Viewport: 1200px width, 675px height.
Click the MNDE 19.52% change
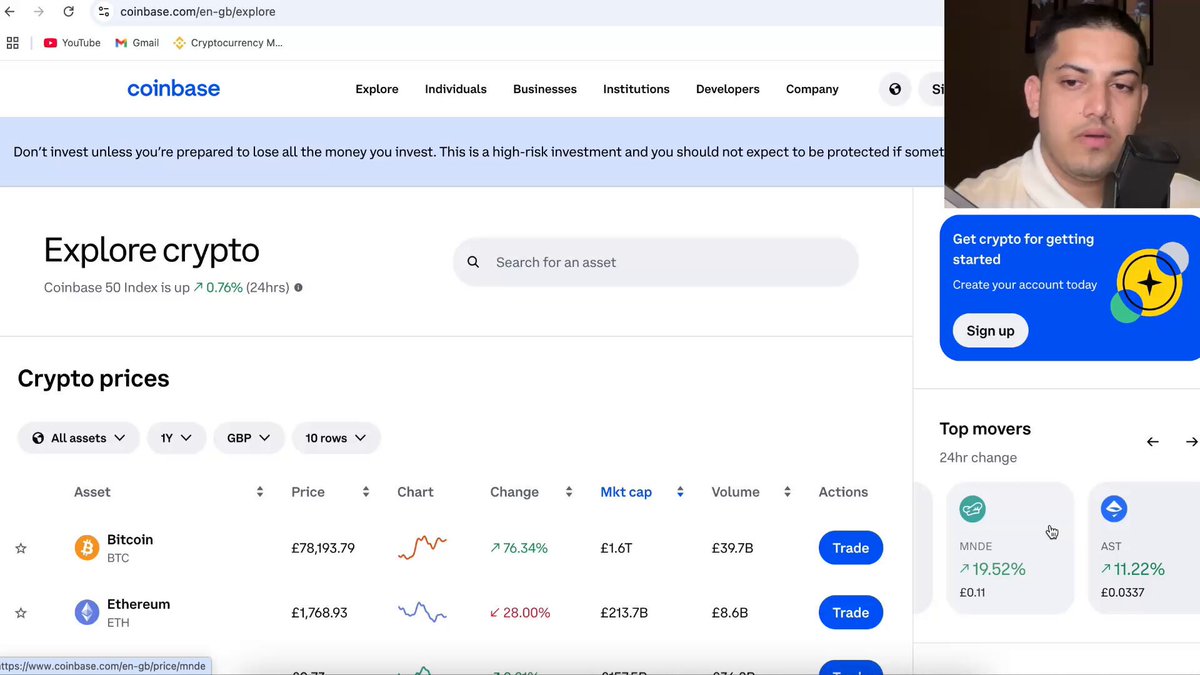pyautogui.click(x=992, y=569)
